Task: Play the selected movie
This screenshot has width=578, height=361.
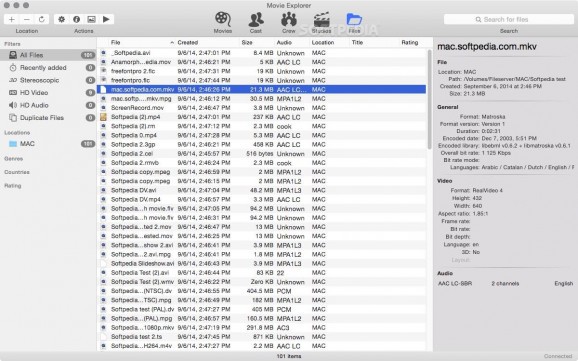Action: [106, 19]
